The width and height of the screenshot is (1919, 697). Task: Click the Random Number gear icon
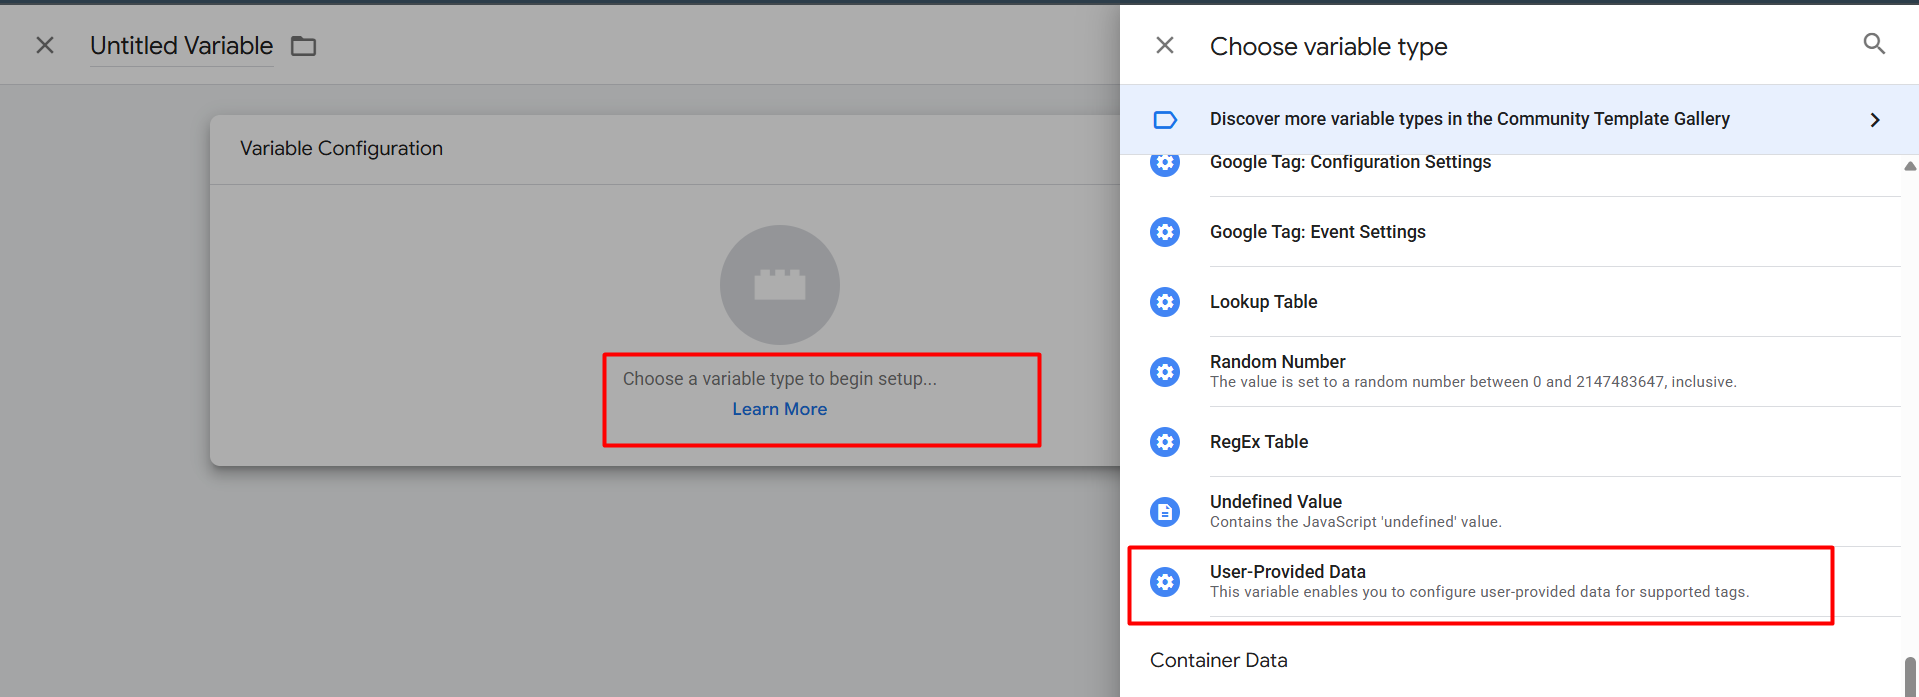point(1165,372)
